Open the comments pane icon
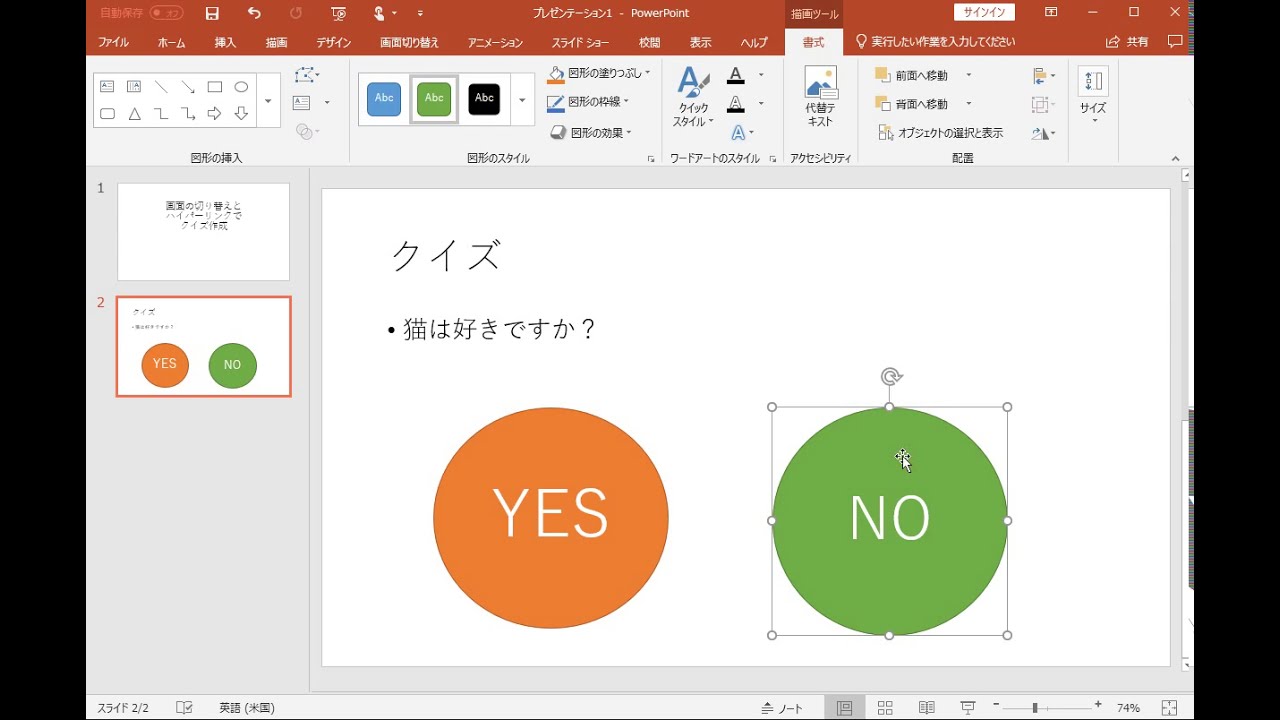This screenshot has height=720, width=1280. (1175, 42)
